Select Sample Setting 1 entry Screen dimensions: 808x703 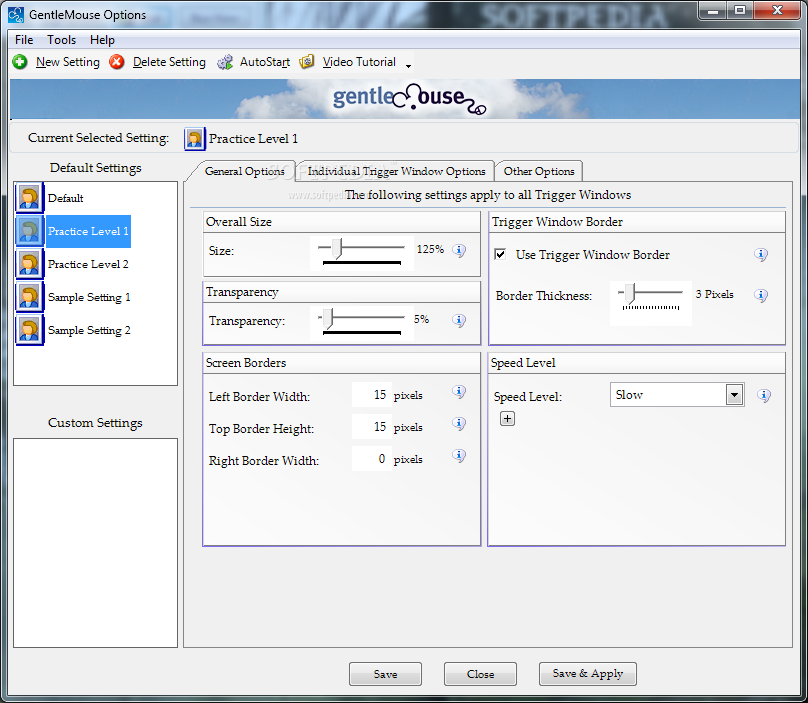click(x=89, y=297)
